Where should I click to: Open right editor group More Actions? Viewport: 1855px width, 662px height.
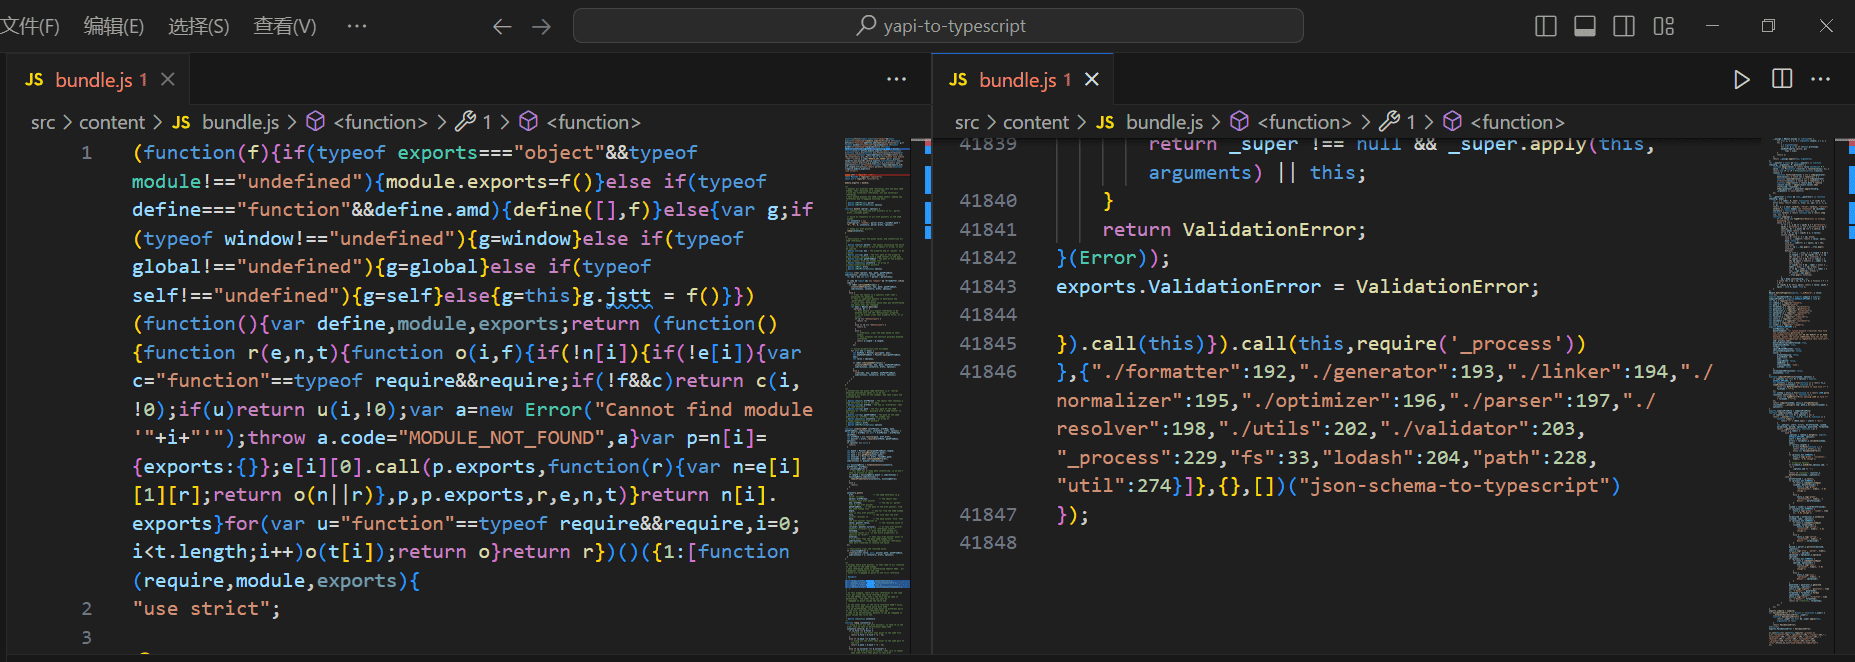click(1820, 79)
